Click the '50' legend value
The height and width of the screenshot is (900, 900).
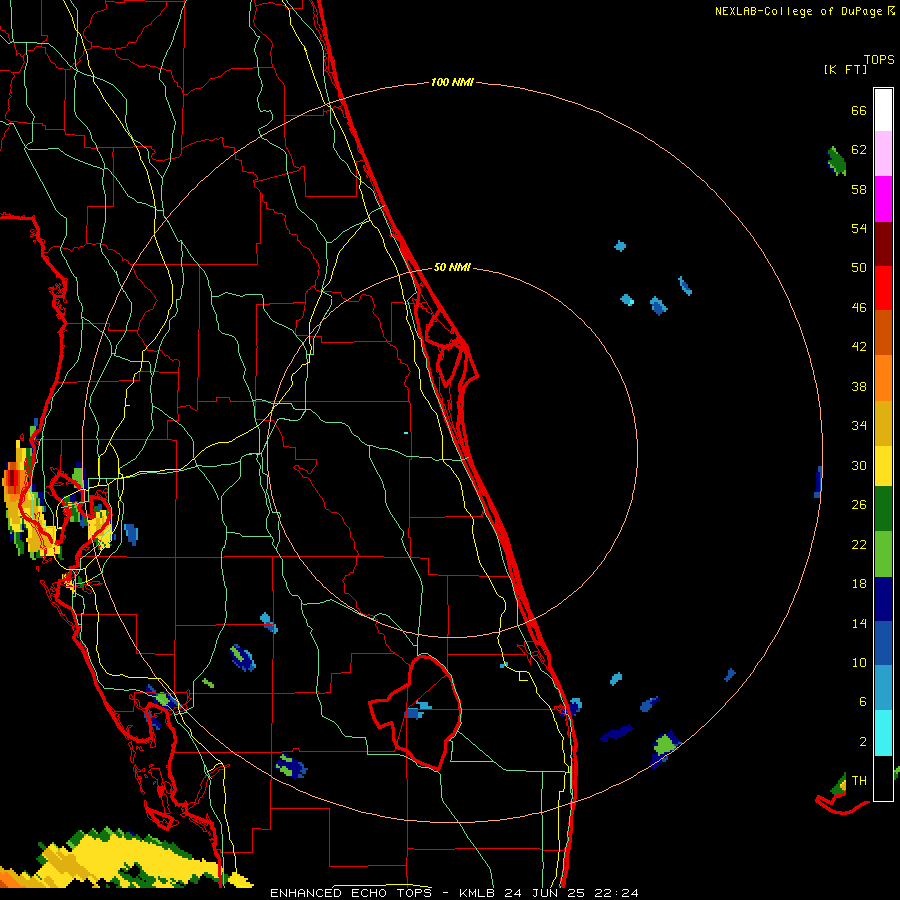coord(859,268)
